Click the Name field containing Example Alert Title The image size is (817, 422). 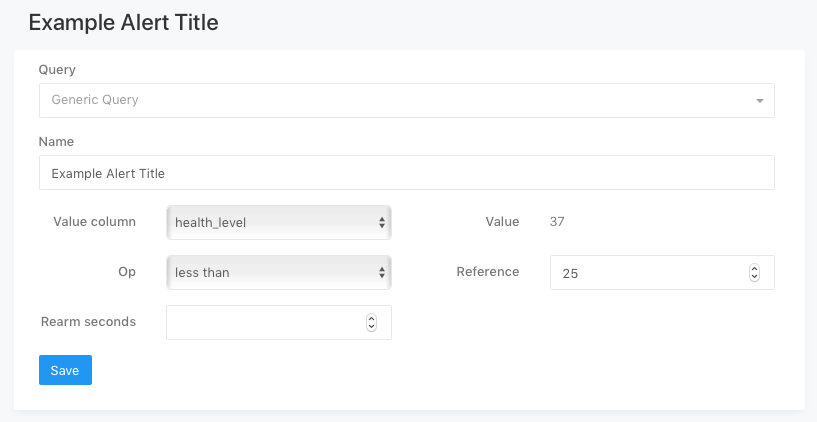(406, 173)
